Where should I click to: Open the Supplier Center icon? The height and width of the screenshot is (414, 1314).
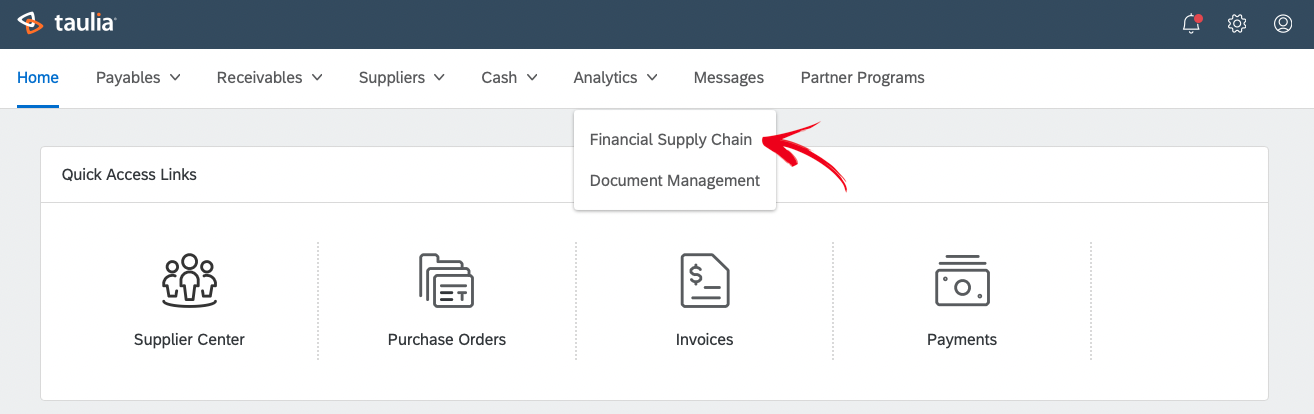(x=189, y=281)
